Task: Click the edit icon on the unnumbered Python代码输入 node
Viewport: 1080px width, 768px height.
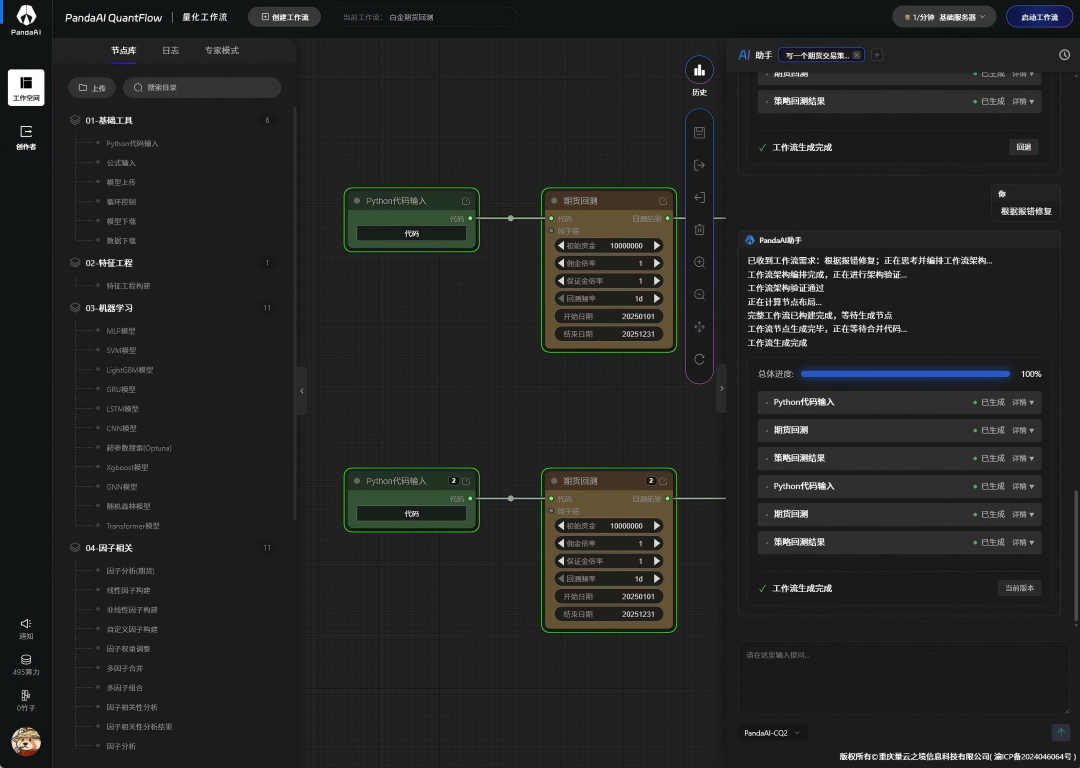Action: (x=466, y=201)
